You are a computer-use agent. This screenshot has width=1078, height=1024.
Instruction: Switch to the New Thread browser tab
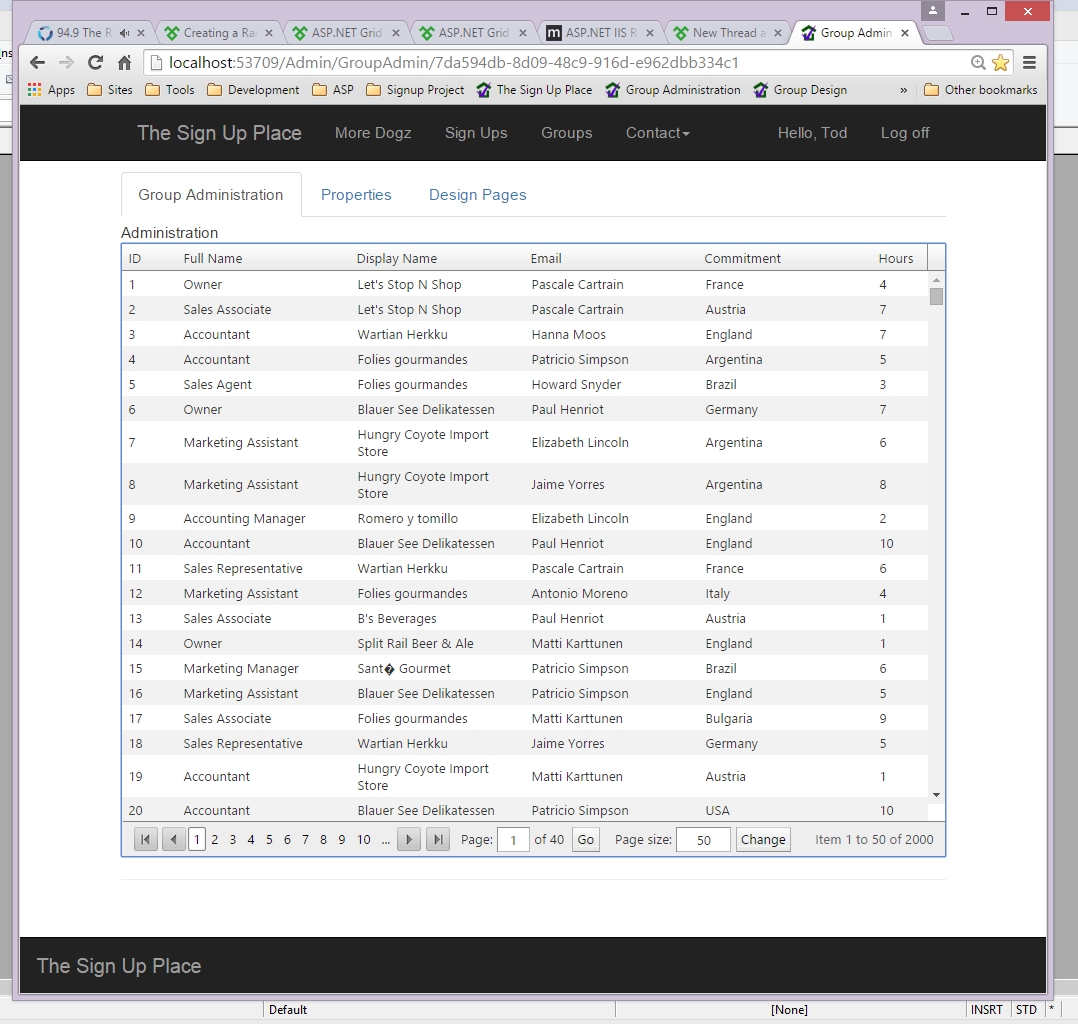(727, 33)
